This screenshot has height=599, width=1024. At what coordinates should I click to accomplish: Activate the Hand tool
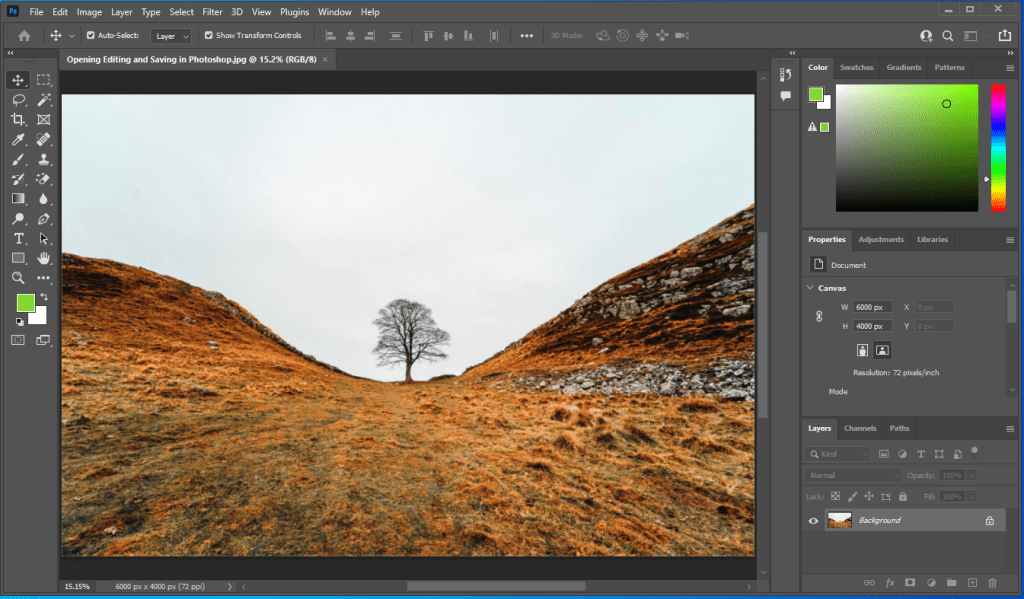point(44,258)
